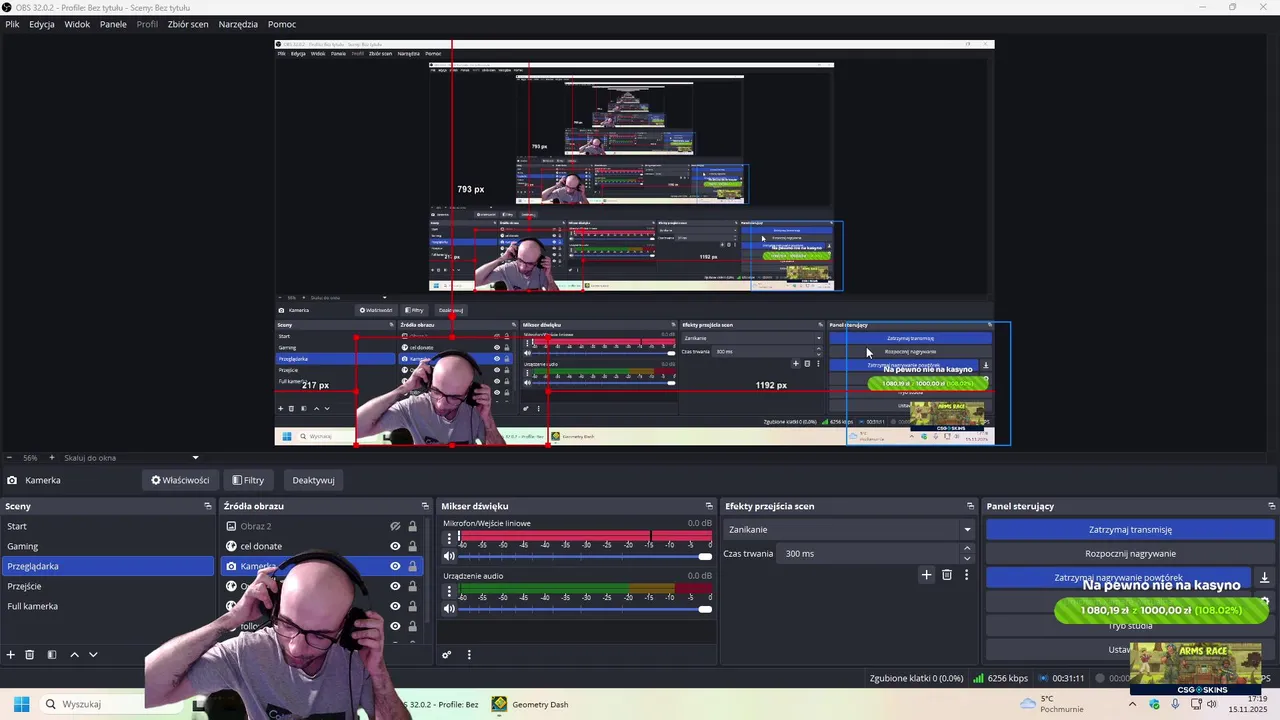
Task: Open the Zbiór scen menu
Action: pyautogui.click(x=188, y=24)
